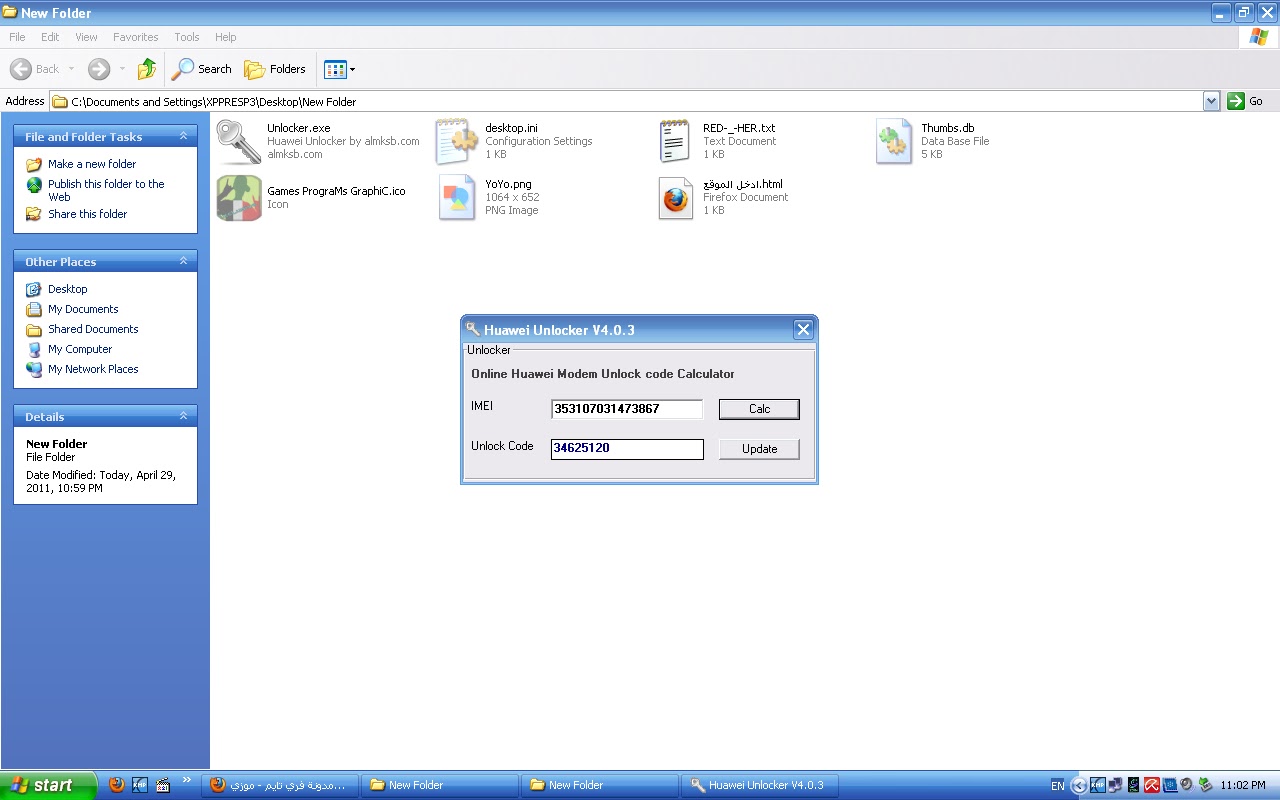Open Shared Documents link

pyautogui.click(x=93, y=329)
